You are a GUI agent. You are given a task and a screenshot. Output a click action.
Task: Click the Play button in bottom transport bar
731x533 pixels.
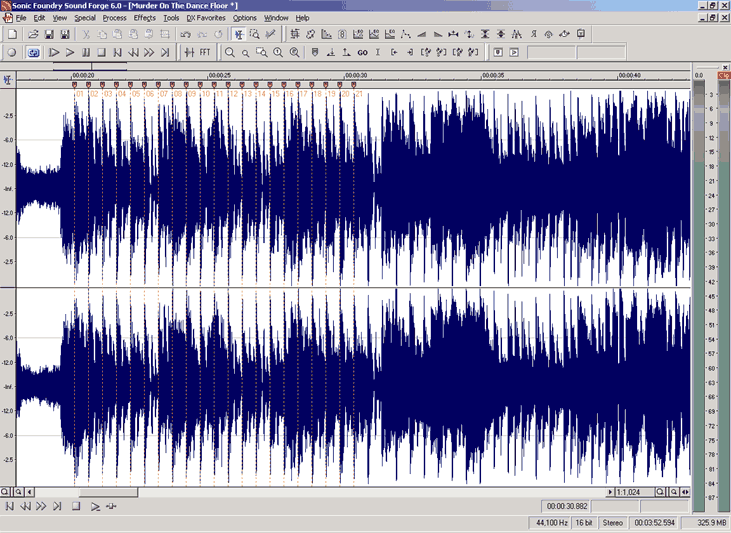95,506
